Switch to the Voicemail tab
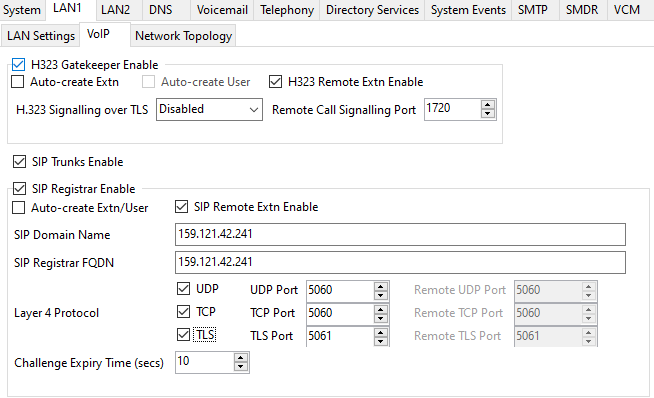Screen dimensions: 654x398 point(222,10)
